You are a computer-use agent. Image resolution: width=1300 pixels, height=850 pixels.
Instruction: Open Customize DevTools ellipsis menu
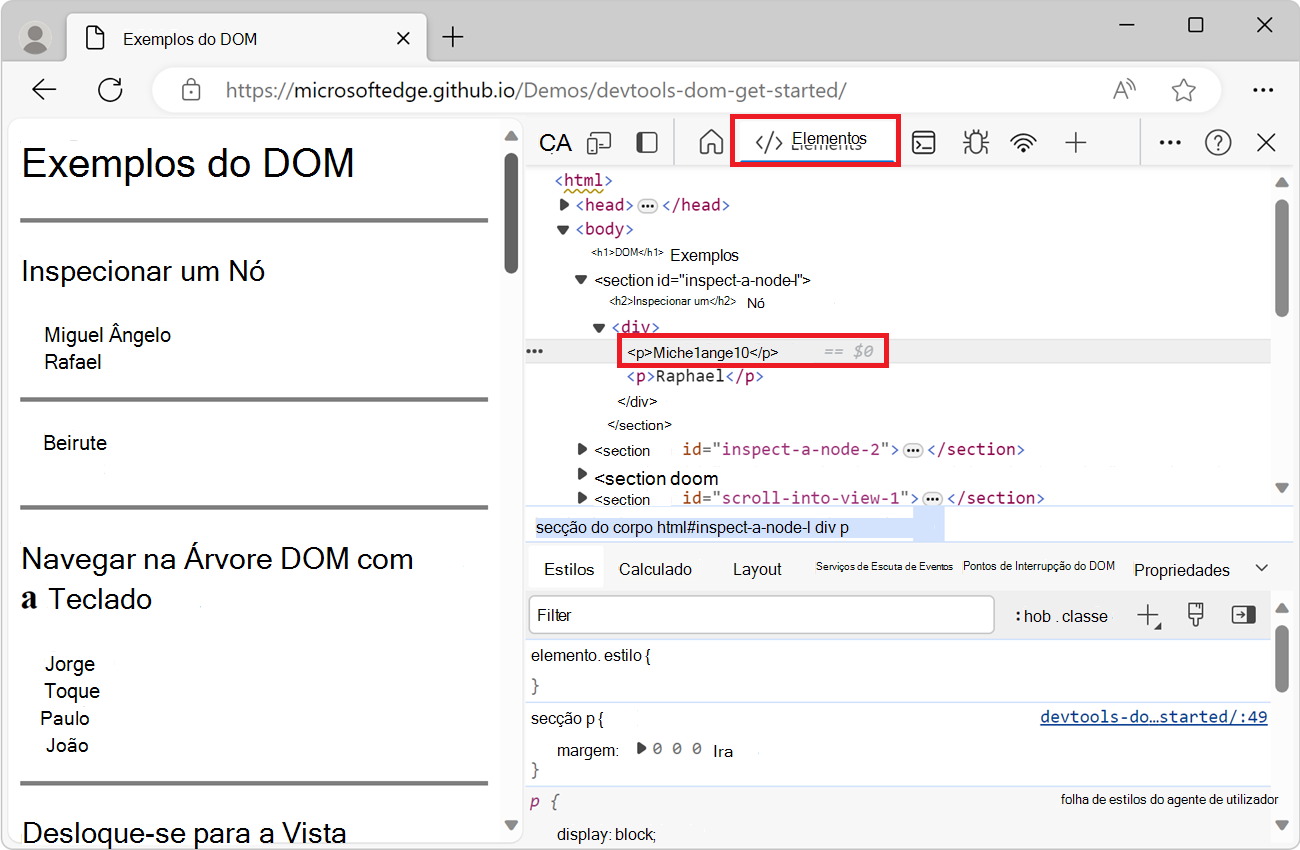(x=1170, y=143)
